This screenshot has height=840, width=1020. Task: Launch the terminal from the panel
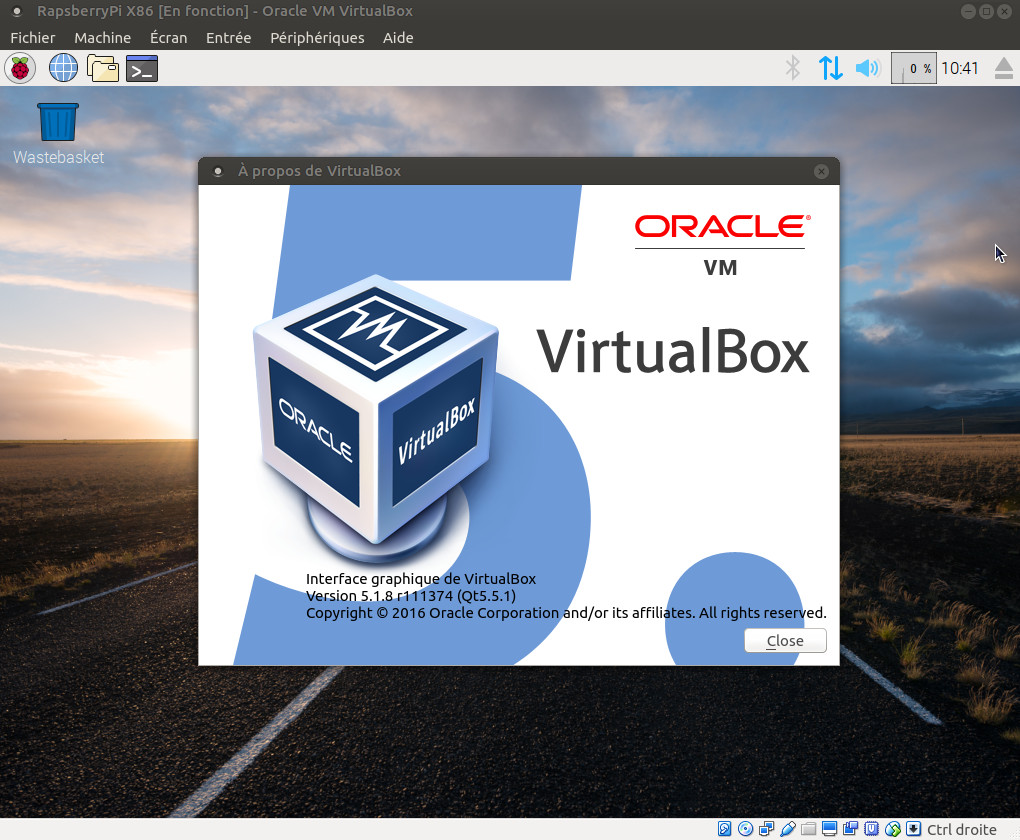[x=142, y=68]
